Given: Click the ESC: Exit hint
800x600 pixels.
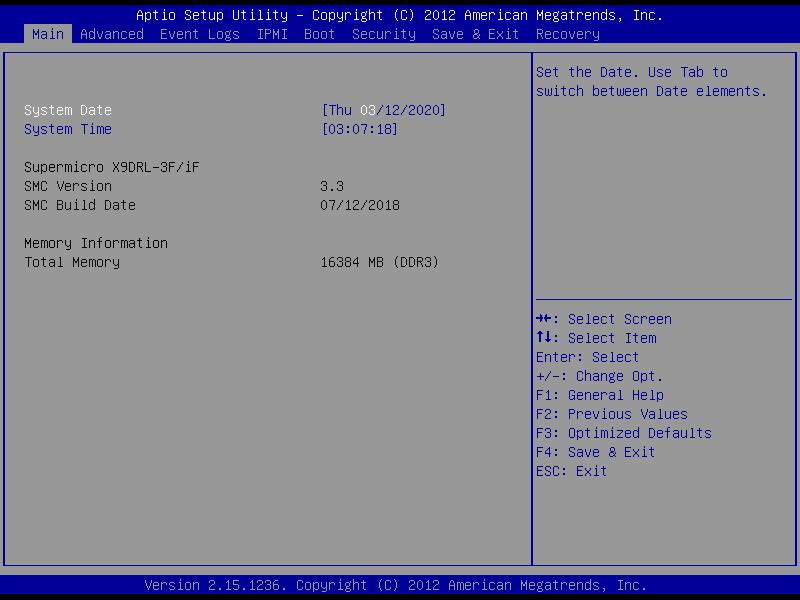Looking at the screenshot, I should point(571,471).
